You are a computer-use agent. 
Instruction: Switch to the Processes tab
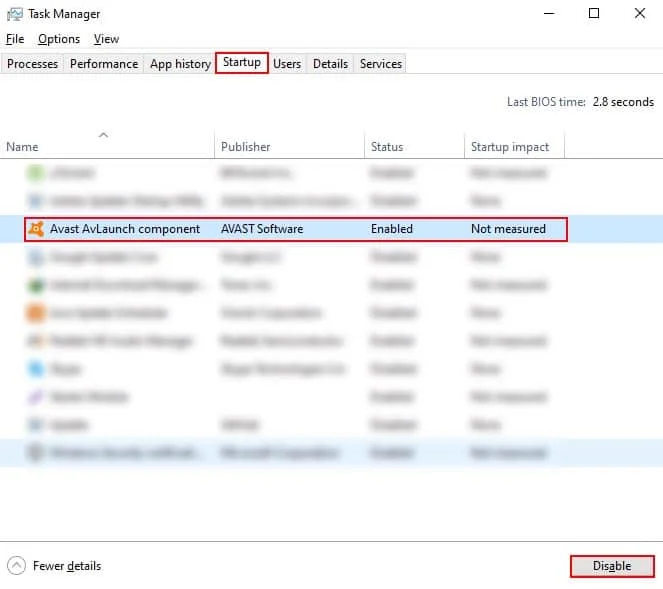point(33,64)
